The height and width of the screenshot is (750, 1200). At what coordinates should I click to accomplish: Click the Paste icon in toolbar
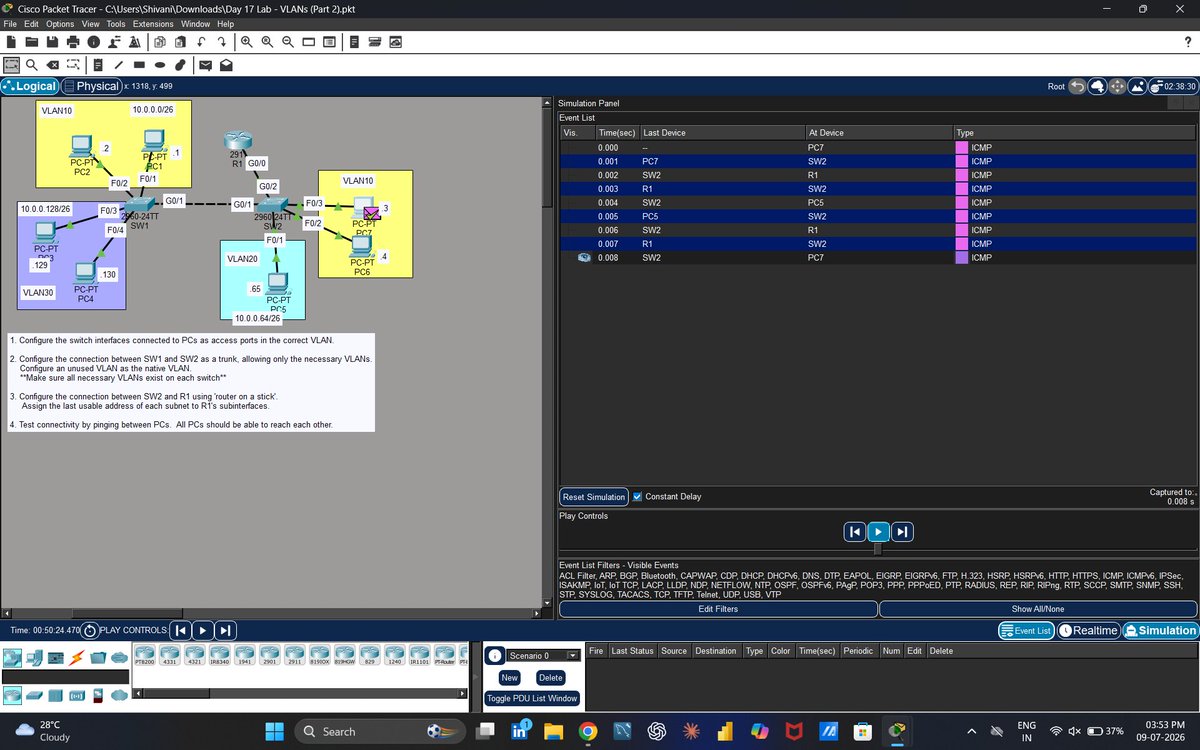coord(180,42)
